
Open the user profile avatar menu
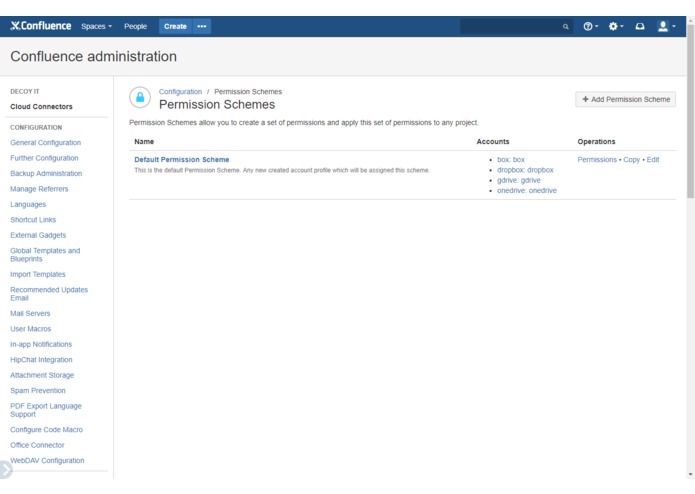[x=666, y=26]
